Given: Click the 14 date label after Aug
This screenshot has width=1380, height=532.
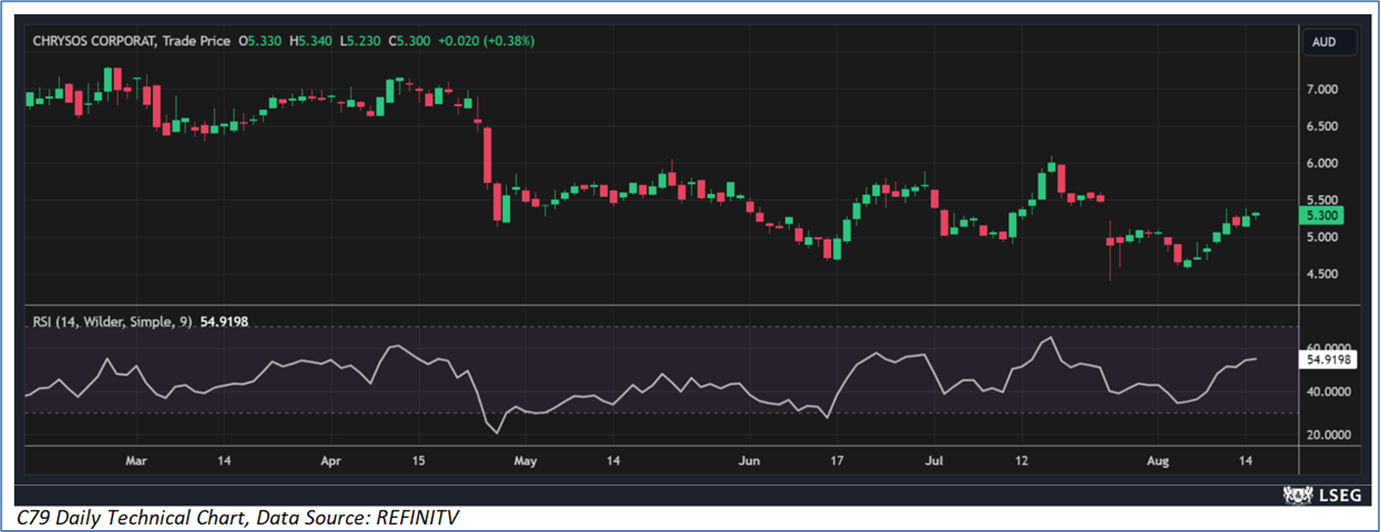Looking at the screenshot, I should (1245, 461).
